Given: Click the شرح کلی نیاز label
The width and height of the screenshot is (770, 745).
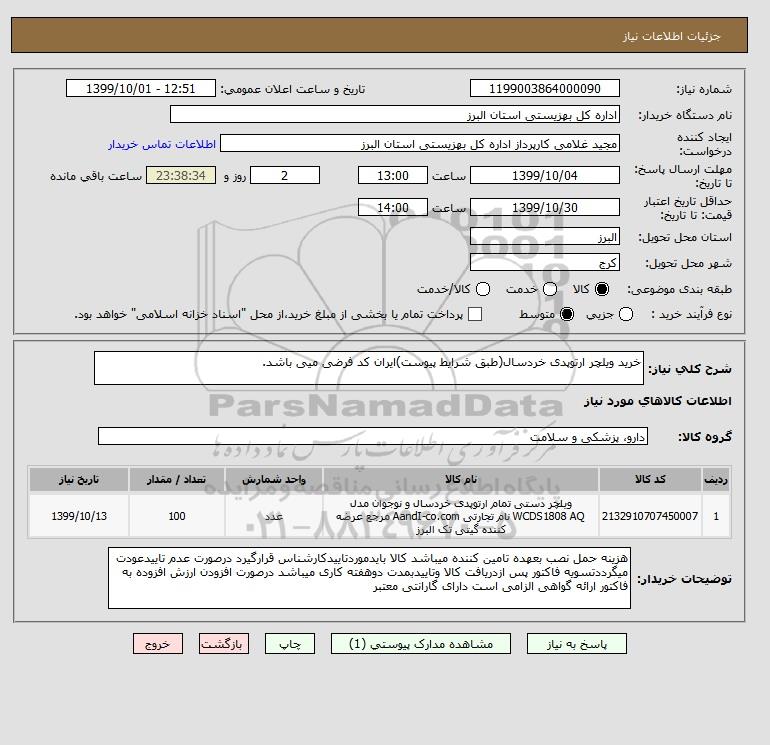Looking at the screenshot, I should tap(690, 369).
